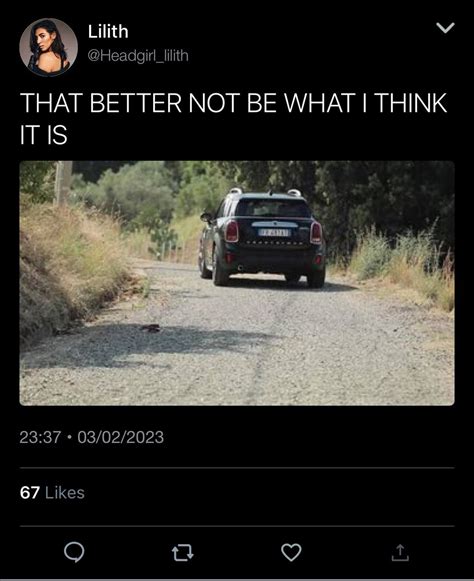This screenshot has width=474, height=581.
Task: Reply to Lilith's tweet
Action: (74, 552)
